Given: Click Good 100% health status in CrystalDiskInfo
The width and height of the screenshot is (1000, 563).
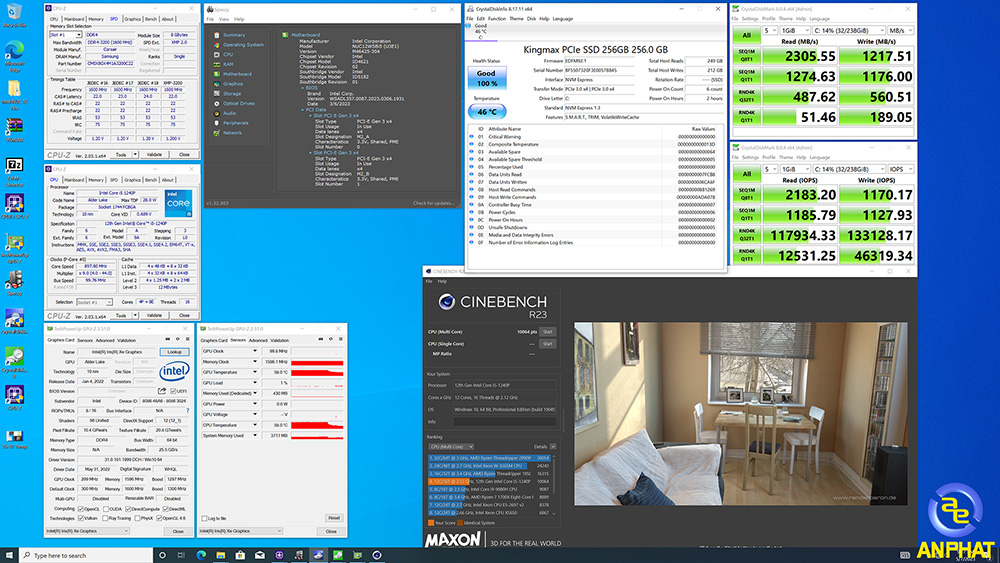Looking at the screenshot, I should 486,78.
